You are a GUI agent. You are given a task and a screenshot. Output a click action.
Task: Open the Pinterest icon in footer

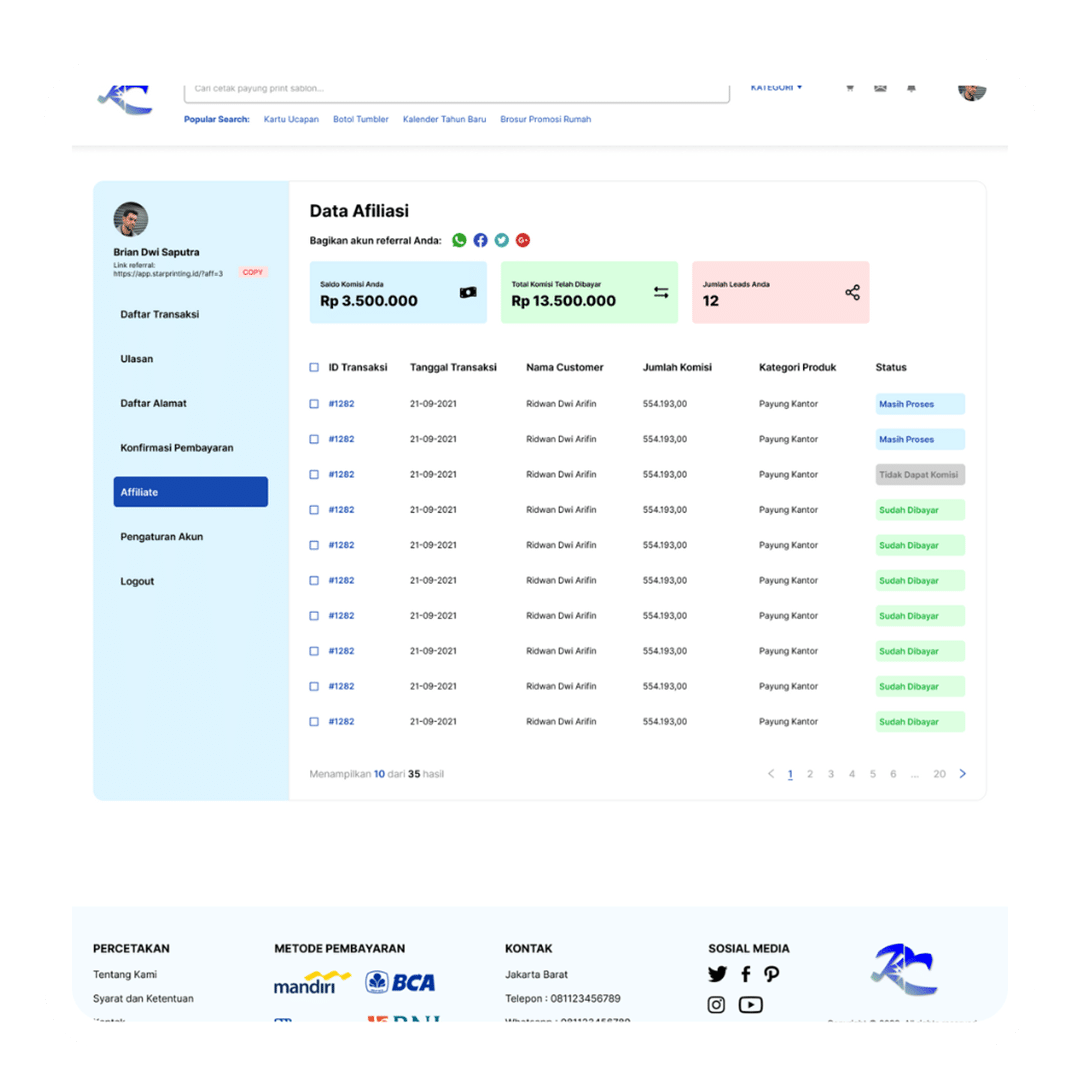[771, 974]
